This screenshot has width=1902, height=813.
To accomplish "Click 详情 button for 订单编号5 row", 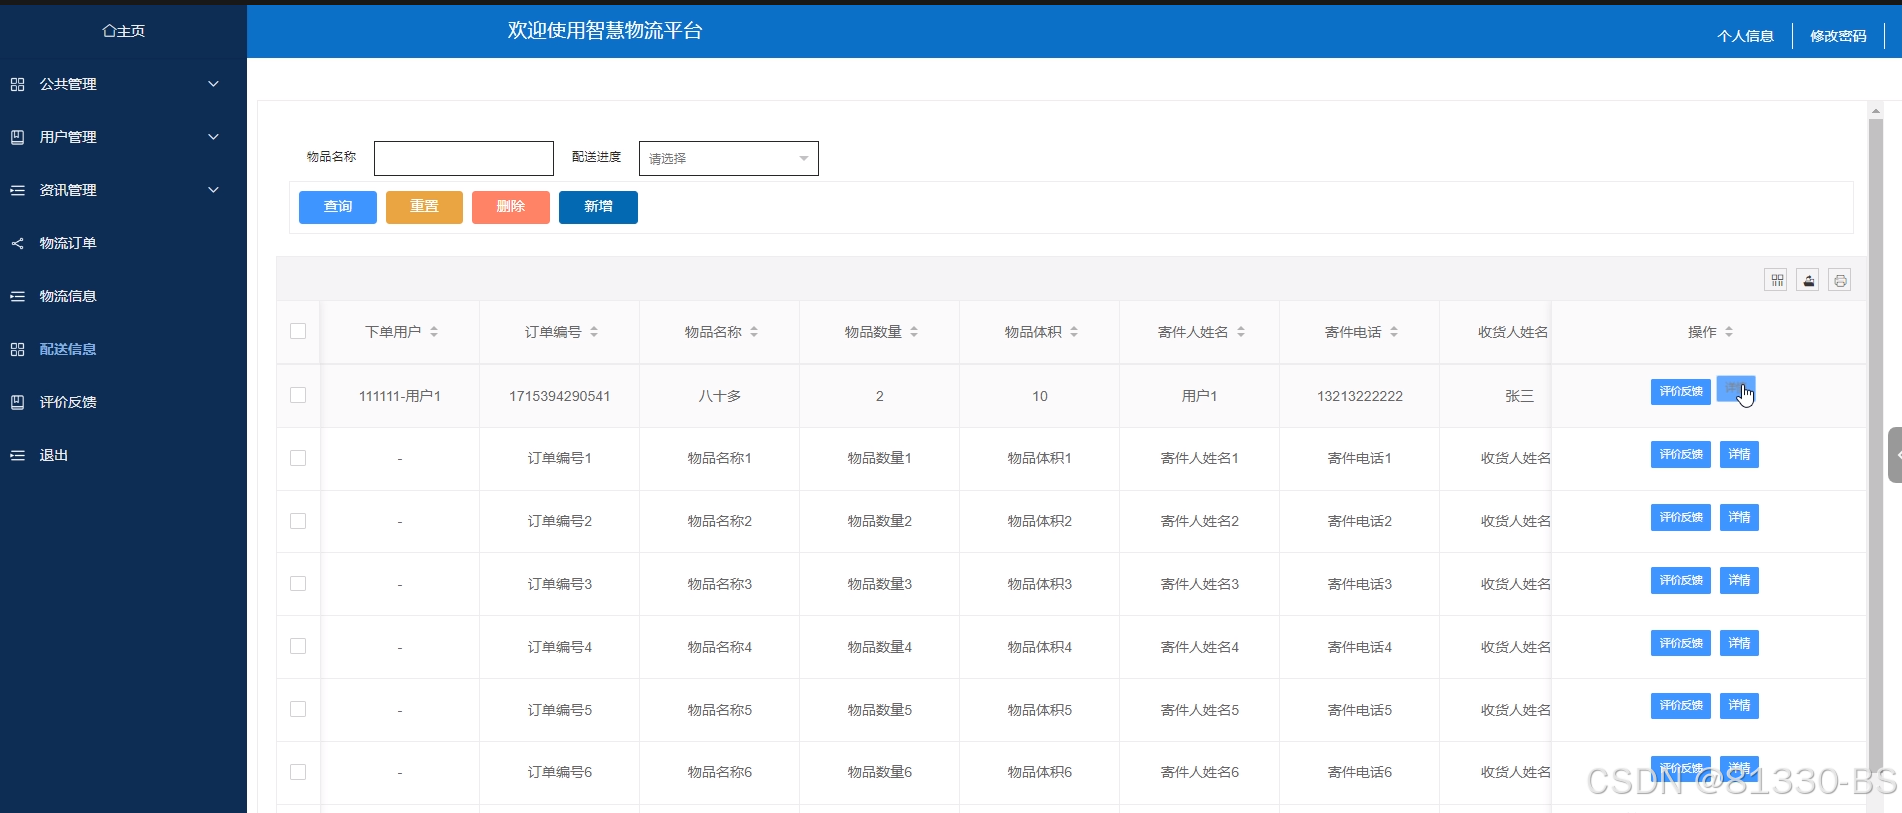I will click(1739, 706).
